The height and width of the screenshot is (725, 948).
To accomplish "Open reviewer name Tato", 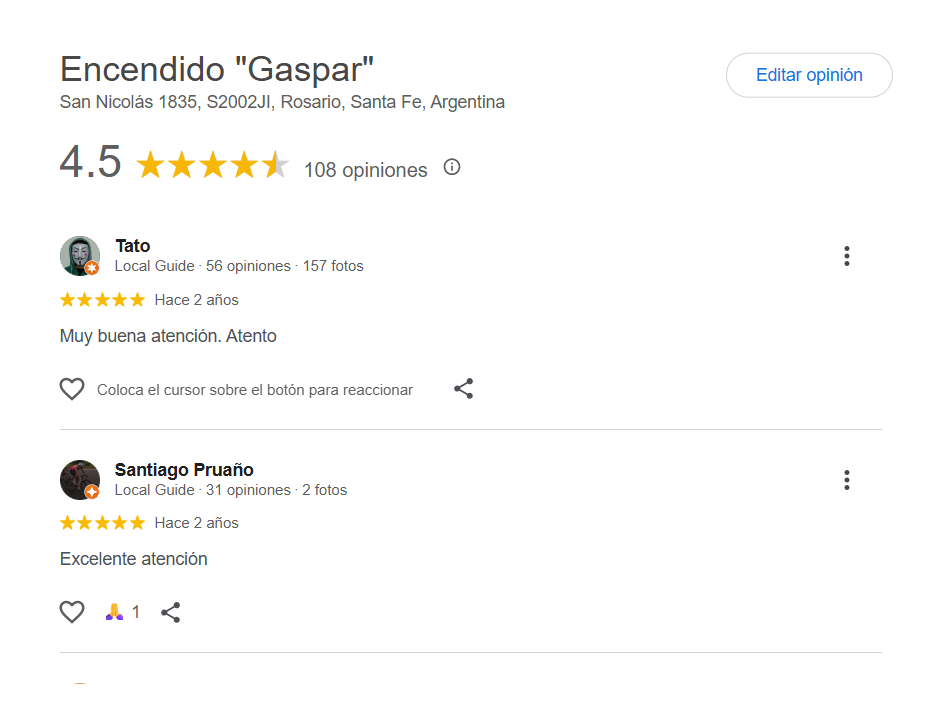I will pyautogui.click(x=133, y=246).
